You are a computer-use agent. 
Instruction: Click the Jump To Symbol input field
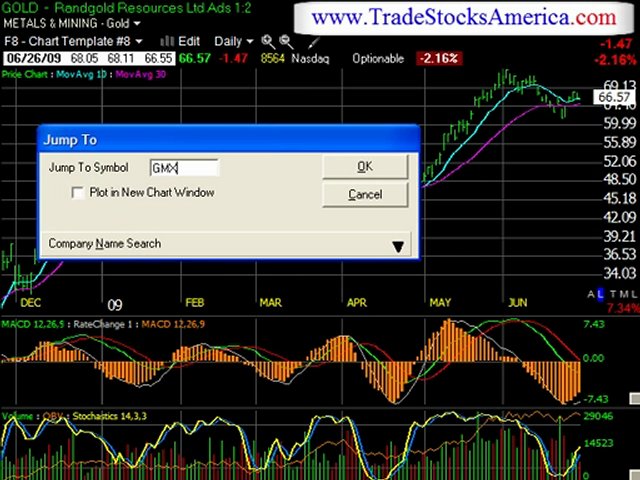click(184, 168)
